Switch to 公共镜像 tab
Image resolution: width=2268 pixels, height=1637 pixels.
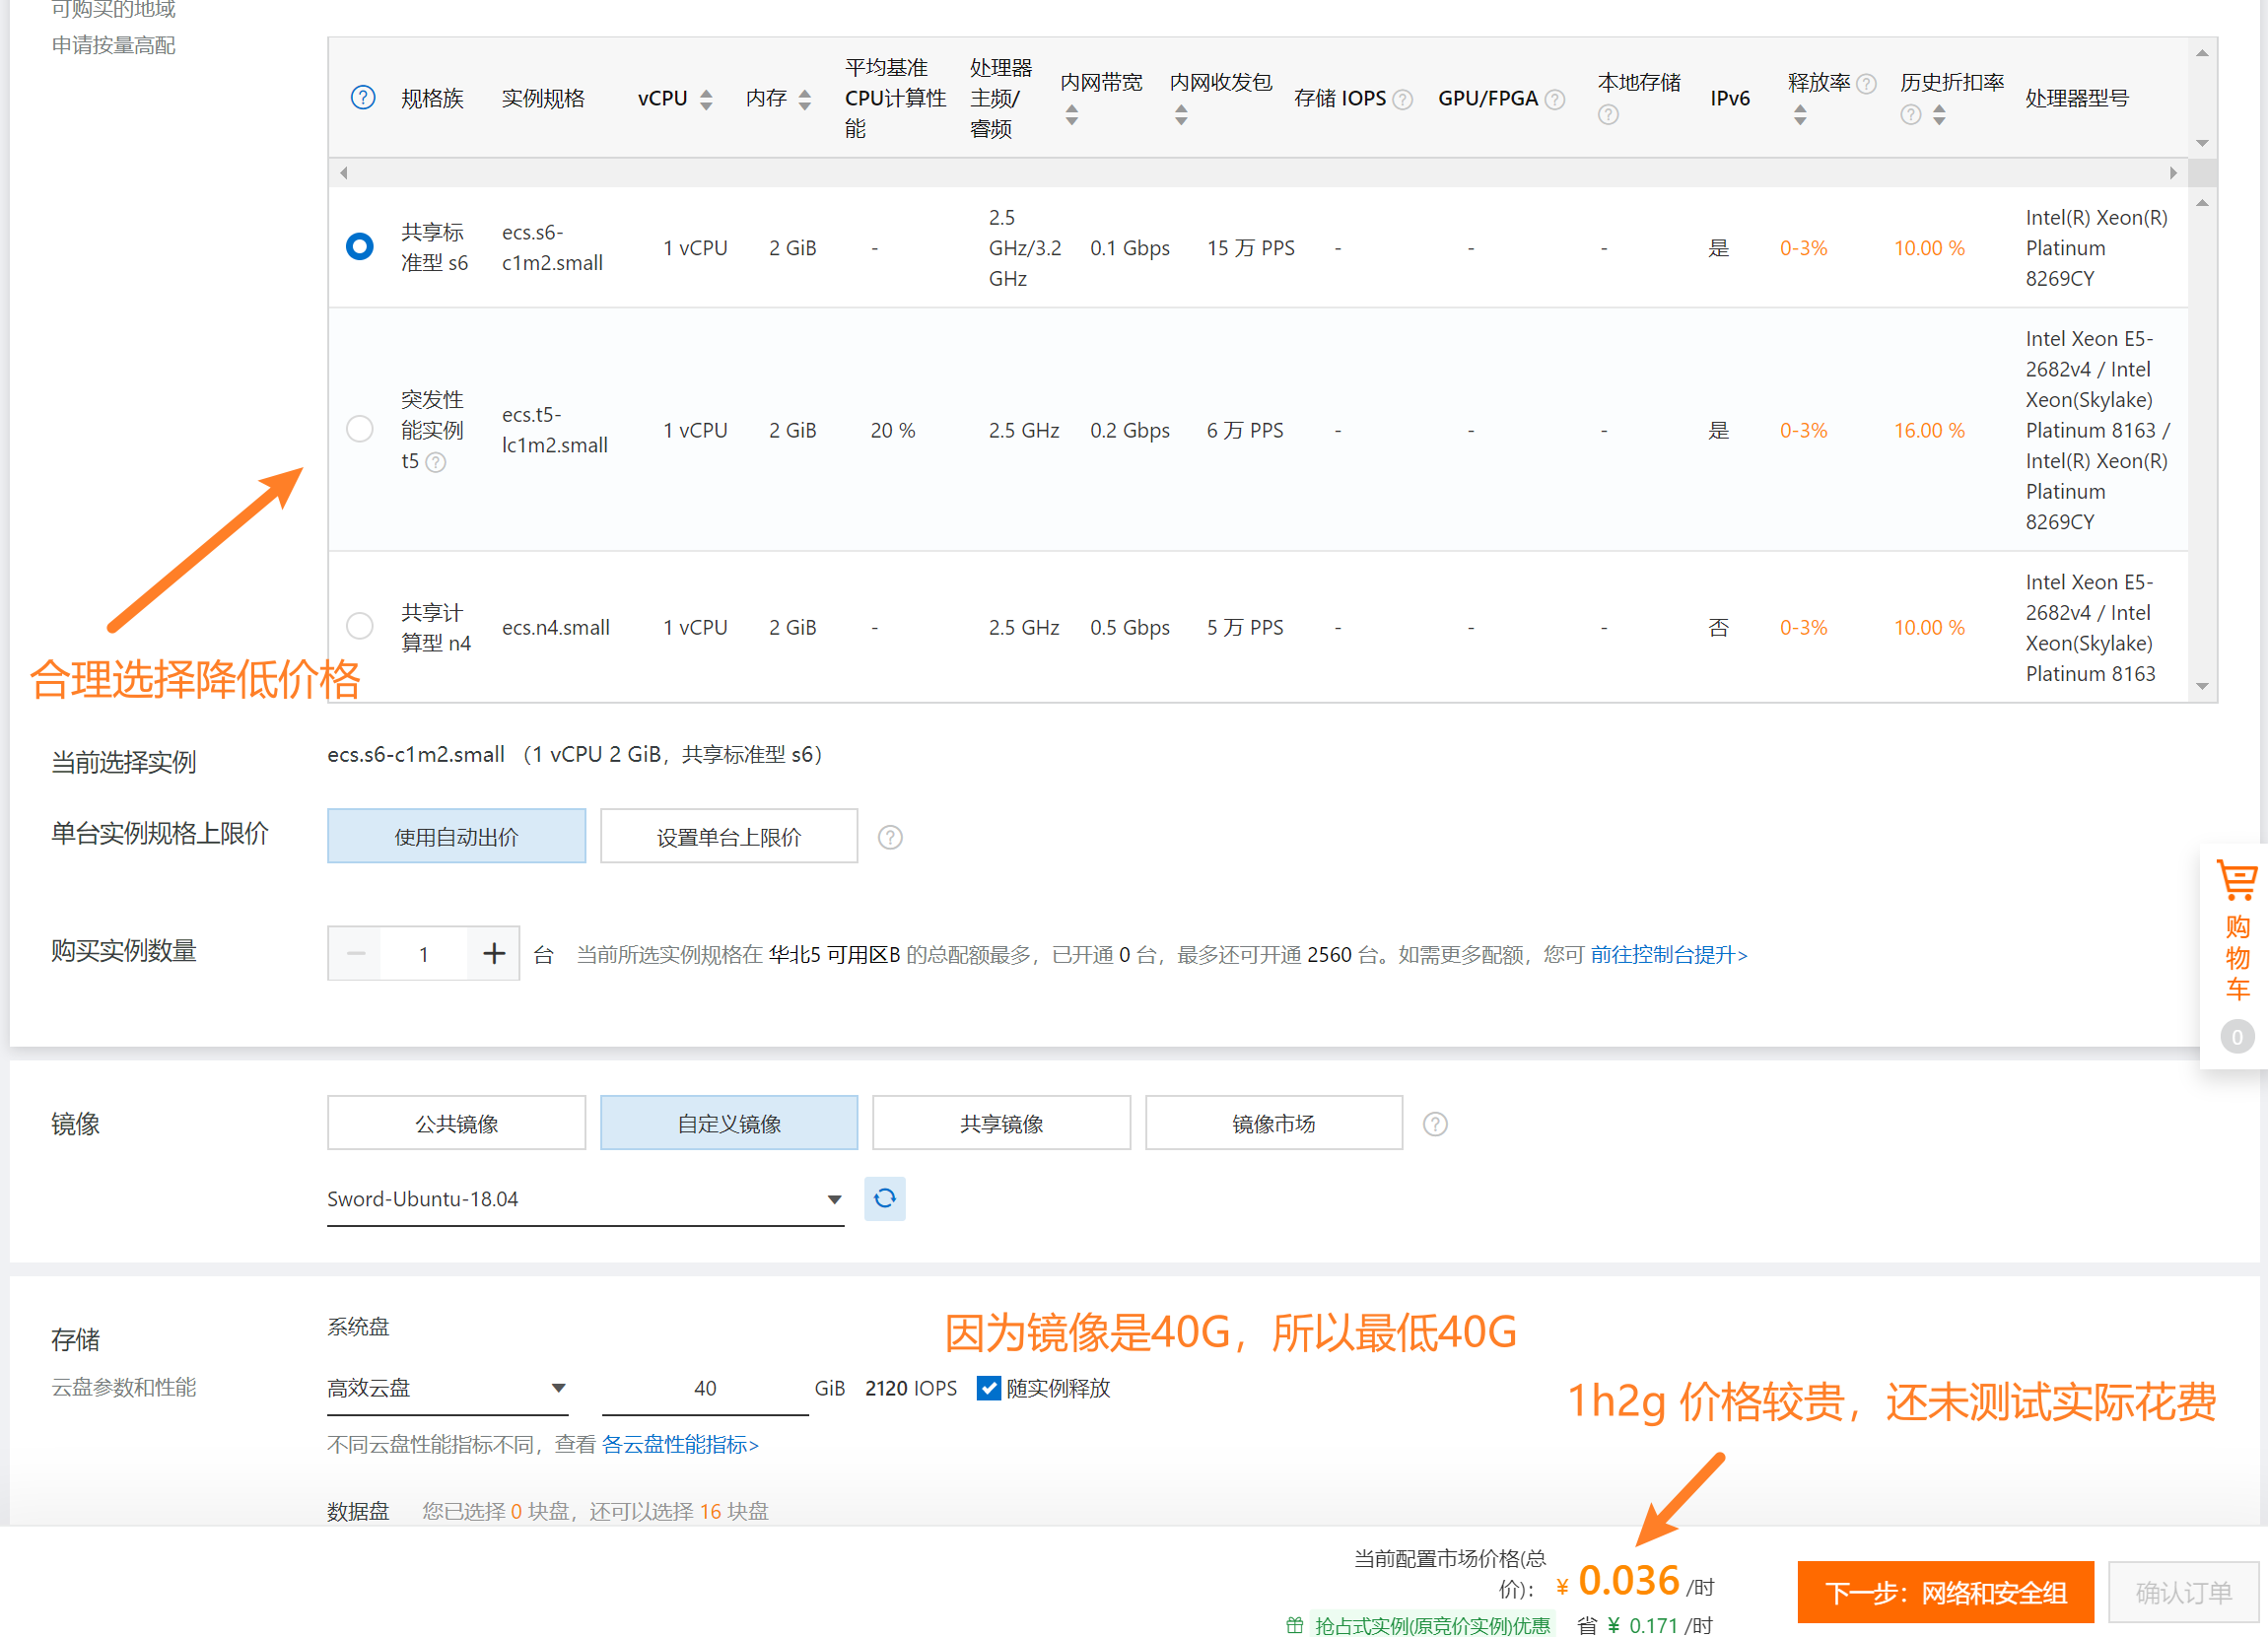(x=456, y=1123)
